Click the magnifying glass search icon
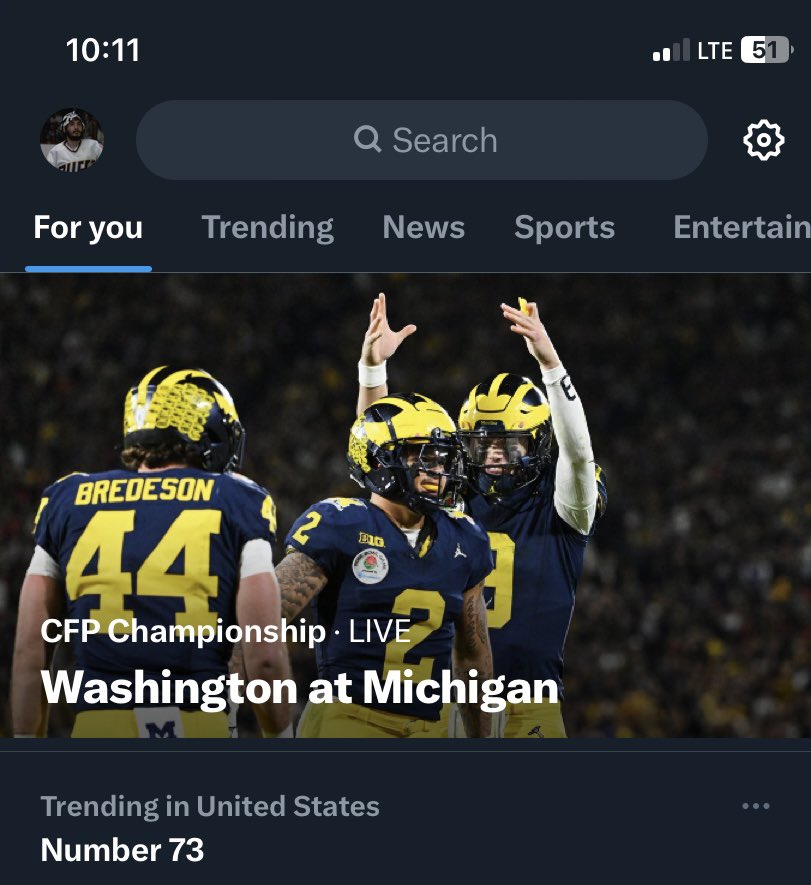 point(367,139)
